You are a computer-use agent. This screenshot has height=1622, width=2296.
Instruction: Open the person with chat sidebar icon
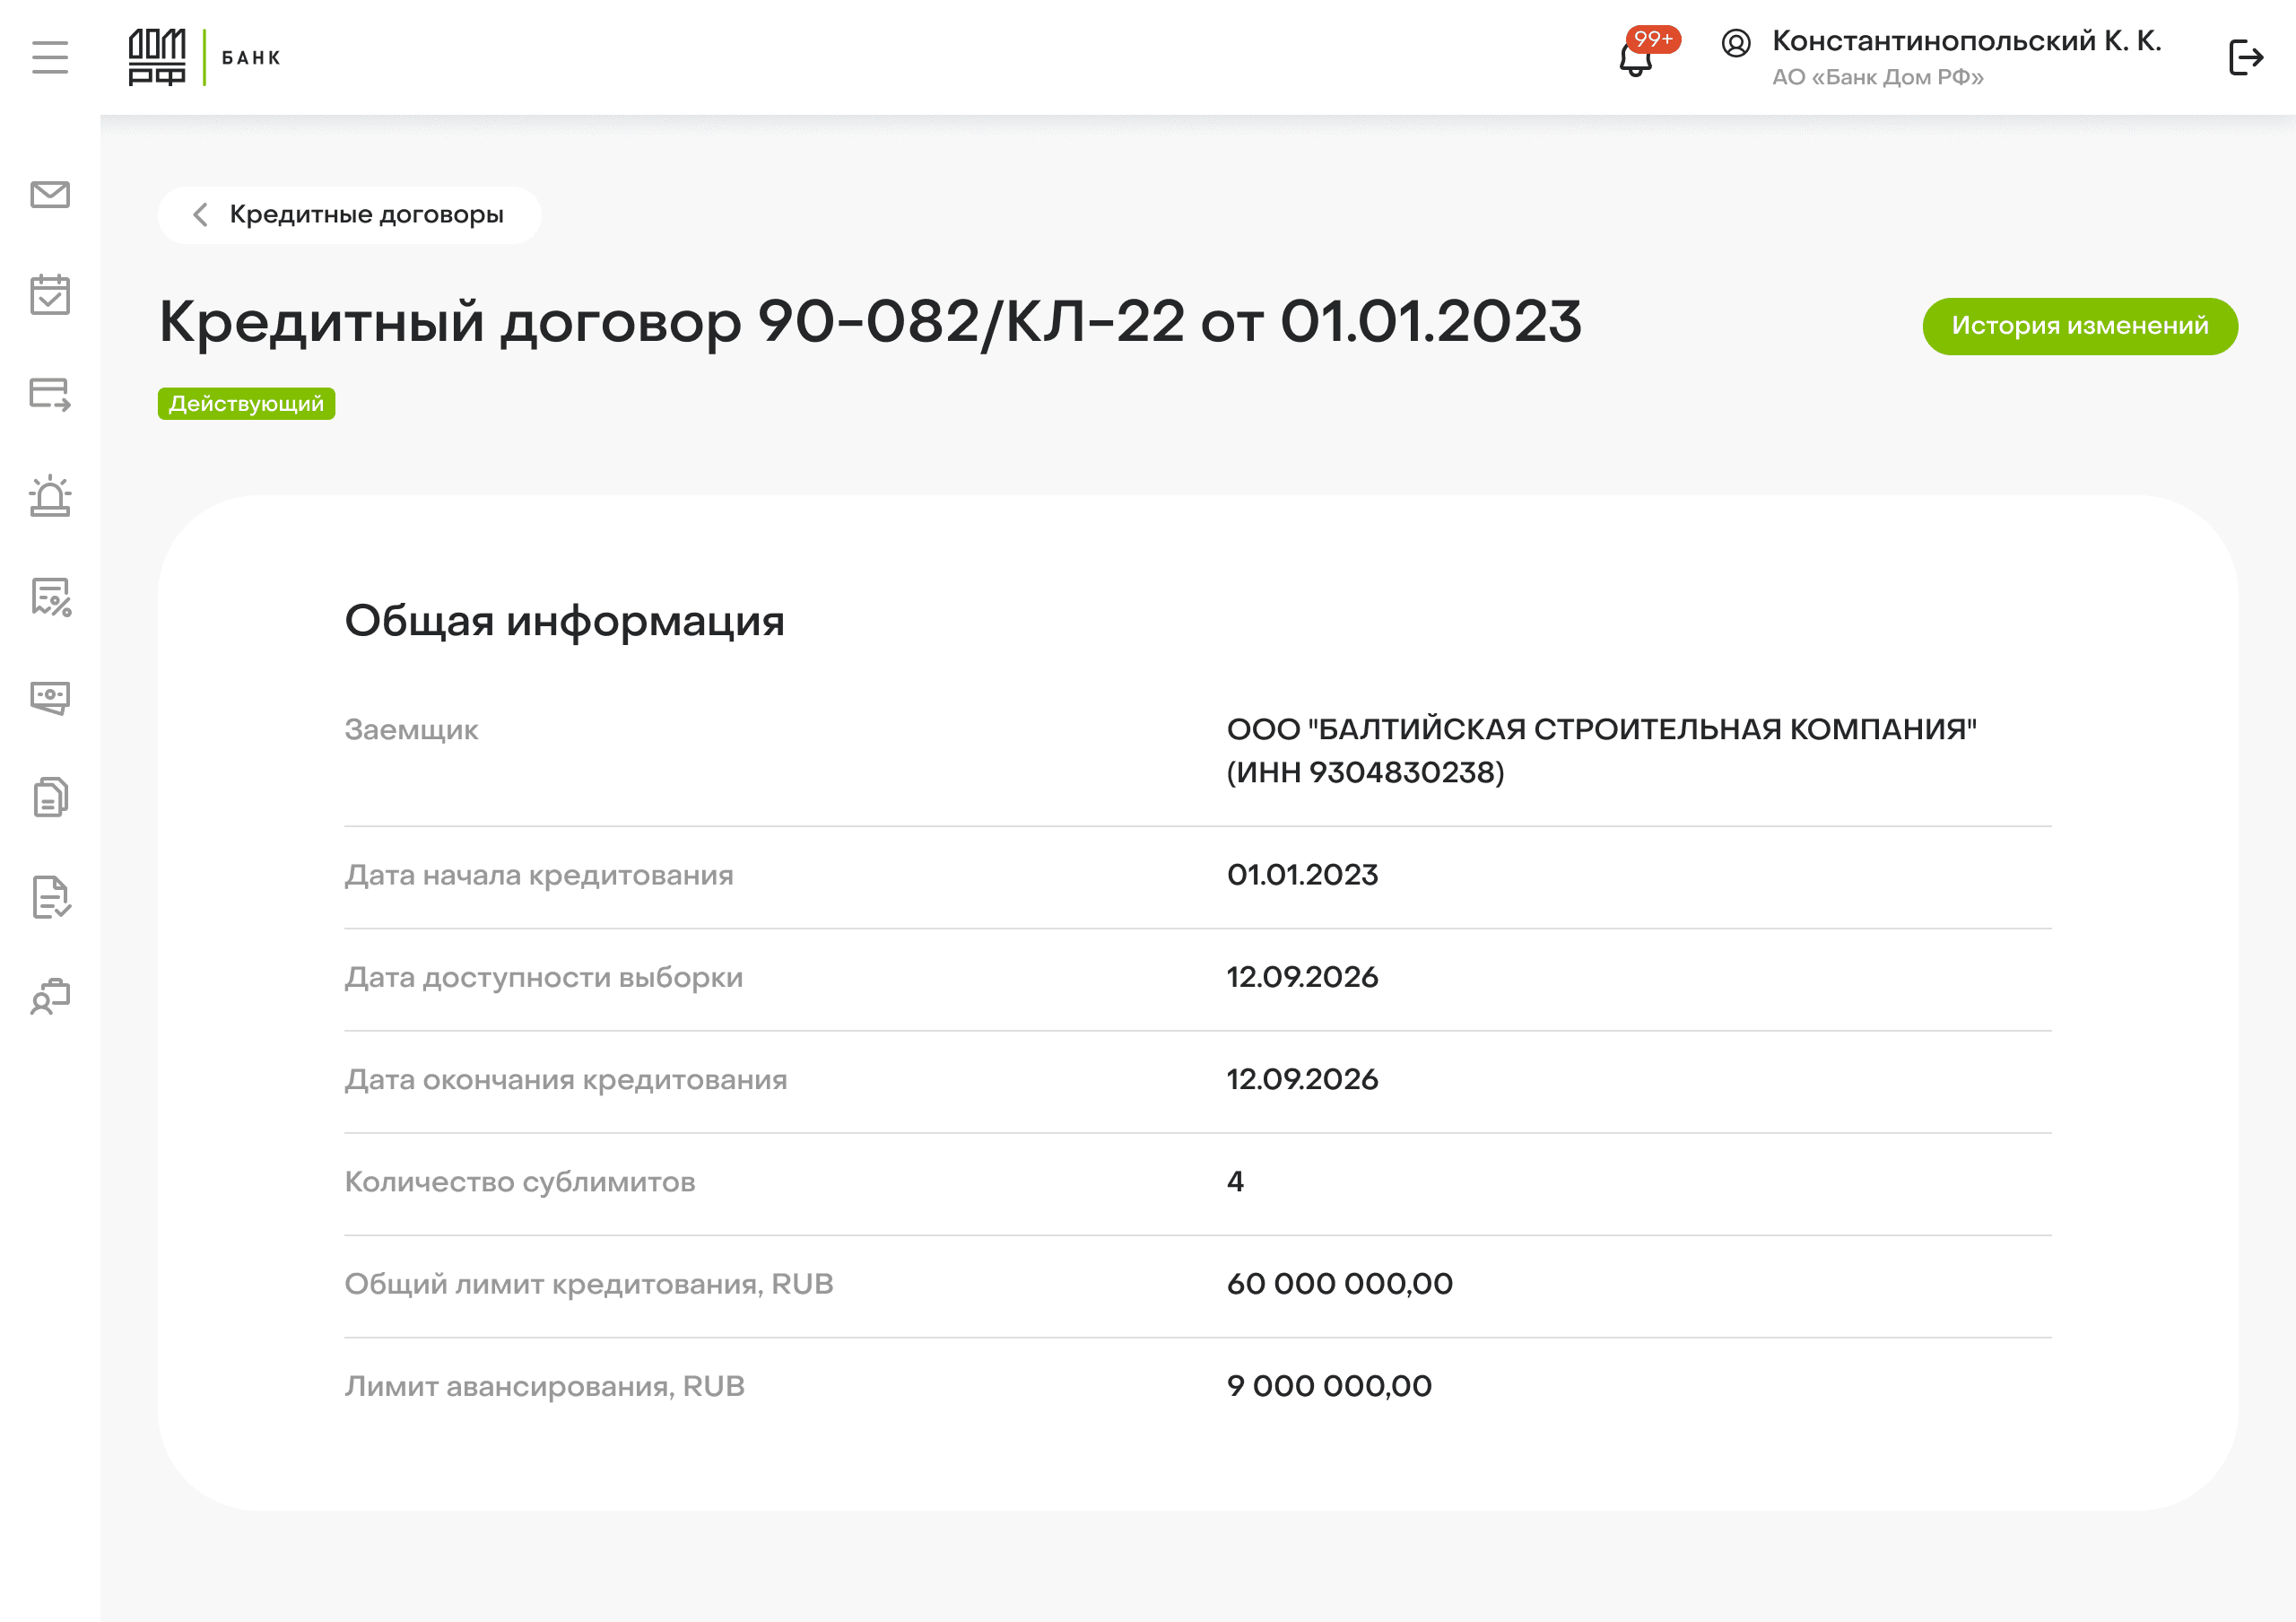(x=50, y=997)
